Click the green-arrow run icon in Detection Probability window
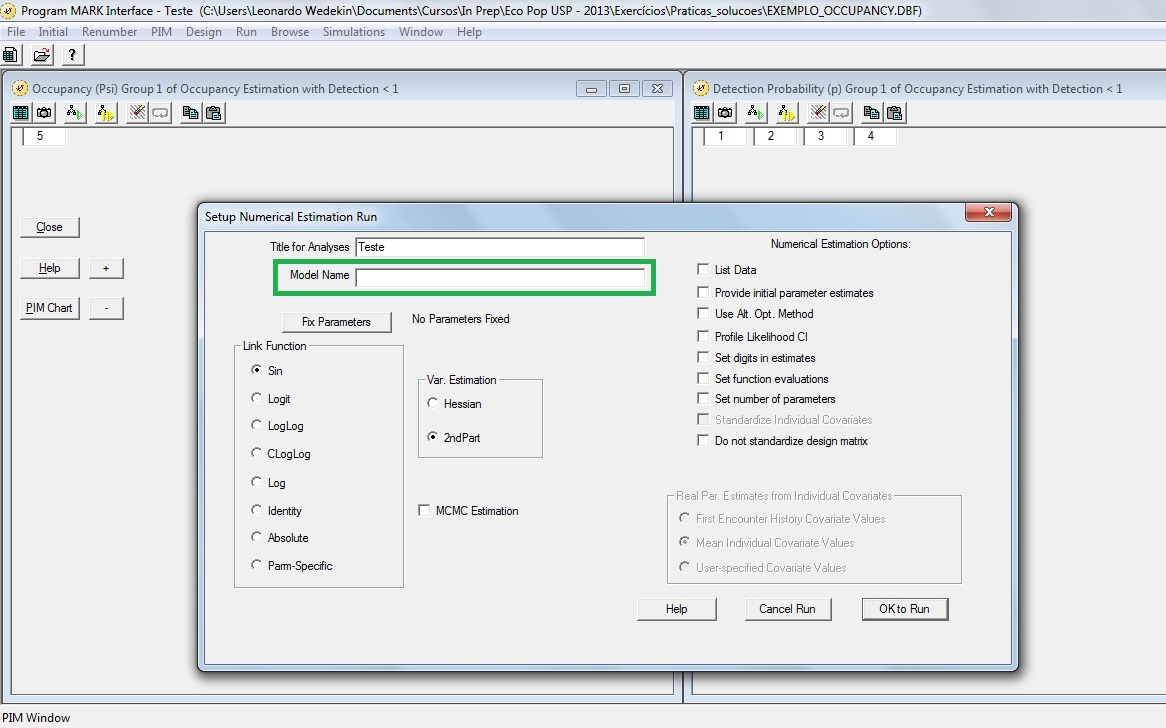The image size is (1166, 728). [x=755, y=113]
